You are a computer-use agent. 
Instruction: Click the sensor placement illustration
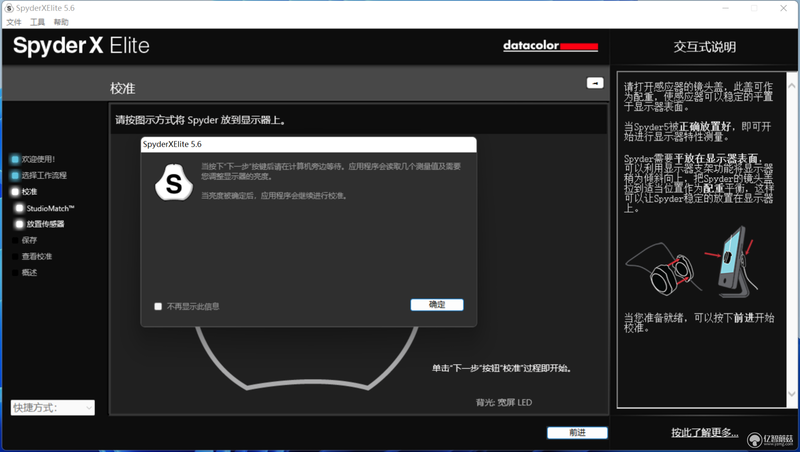click(691, 262)
